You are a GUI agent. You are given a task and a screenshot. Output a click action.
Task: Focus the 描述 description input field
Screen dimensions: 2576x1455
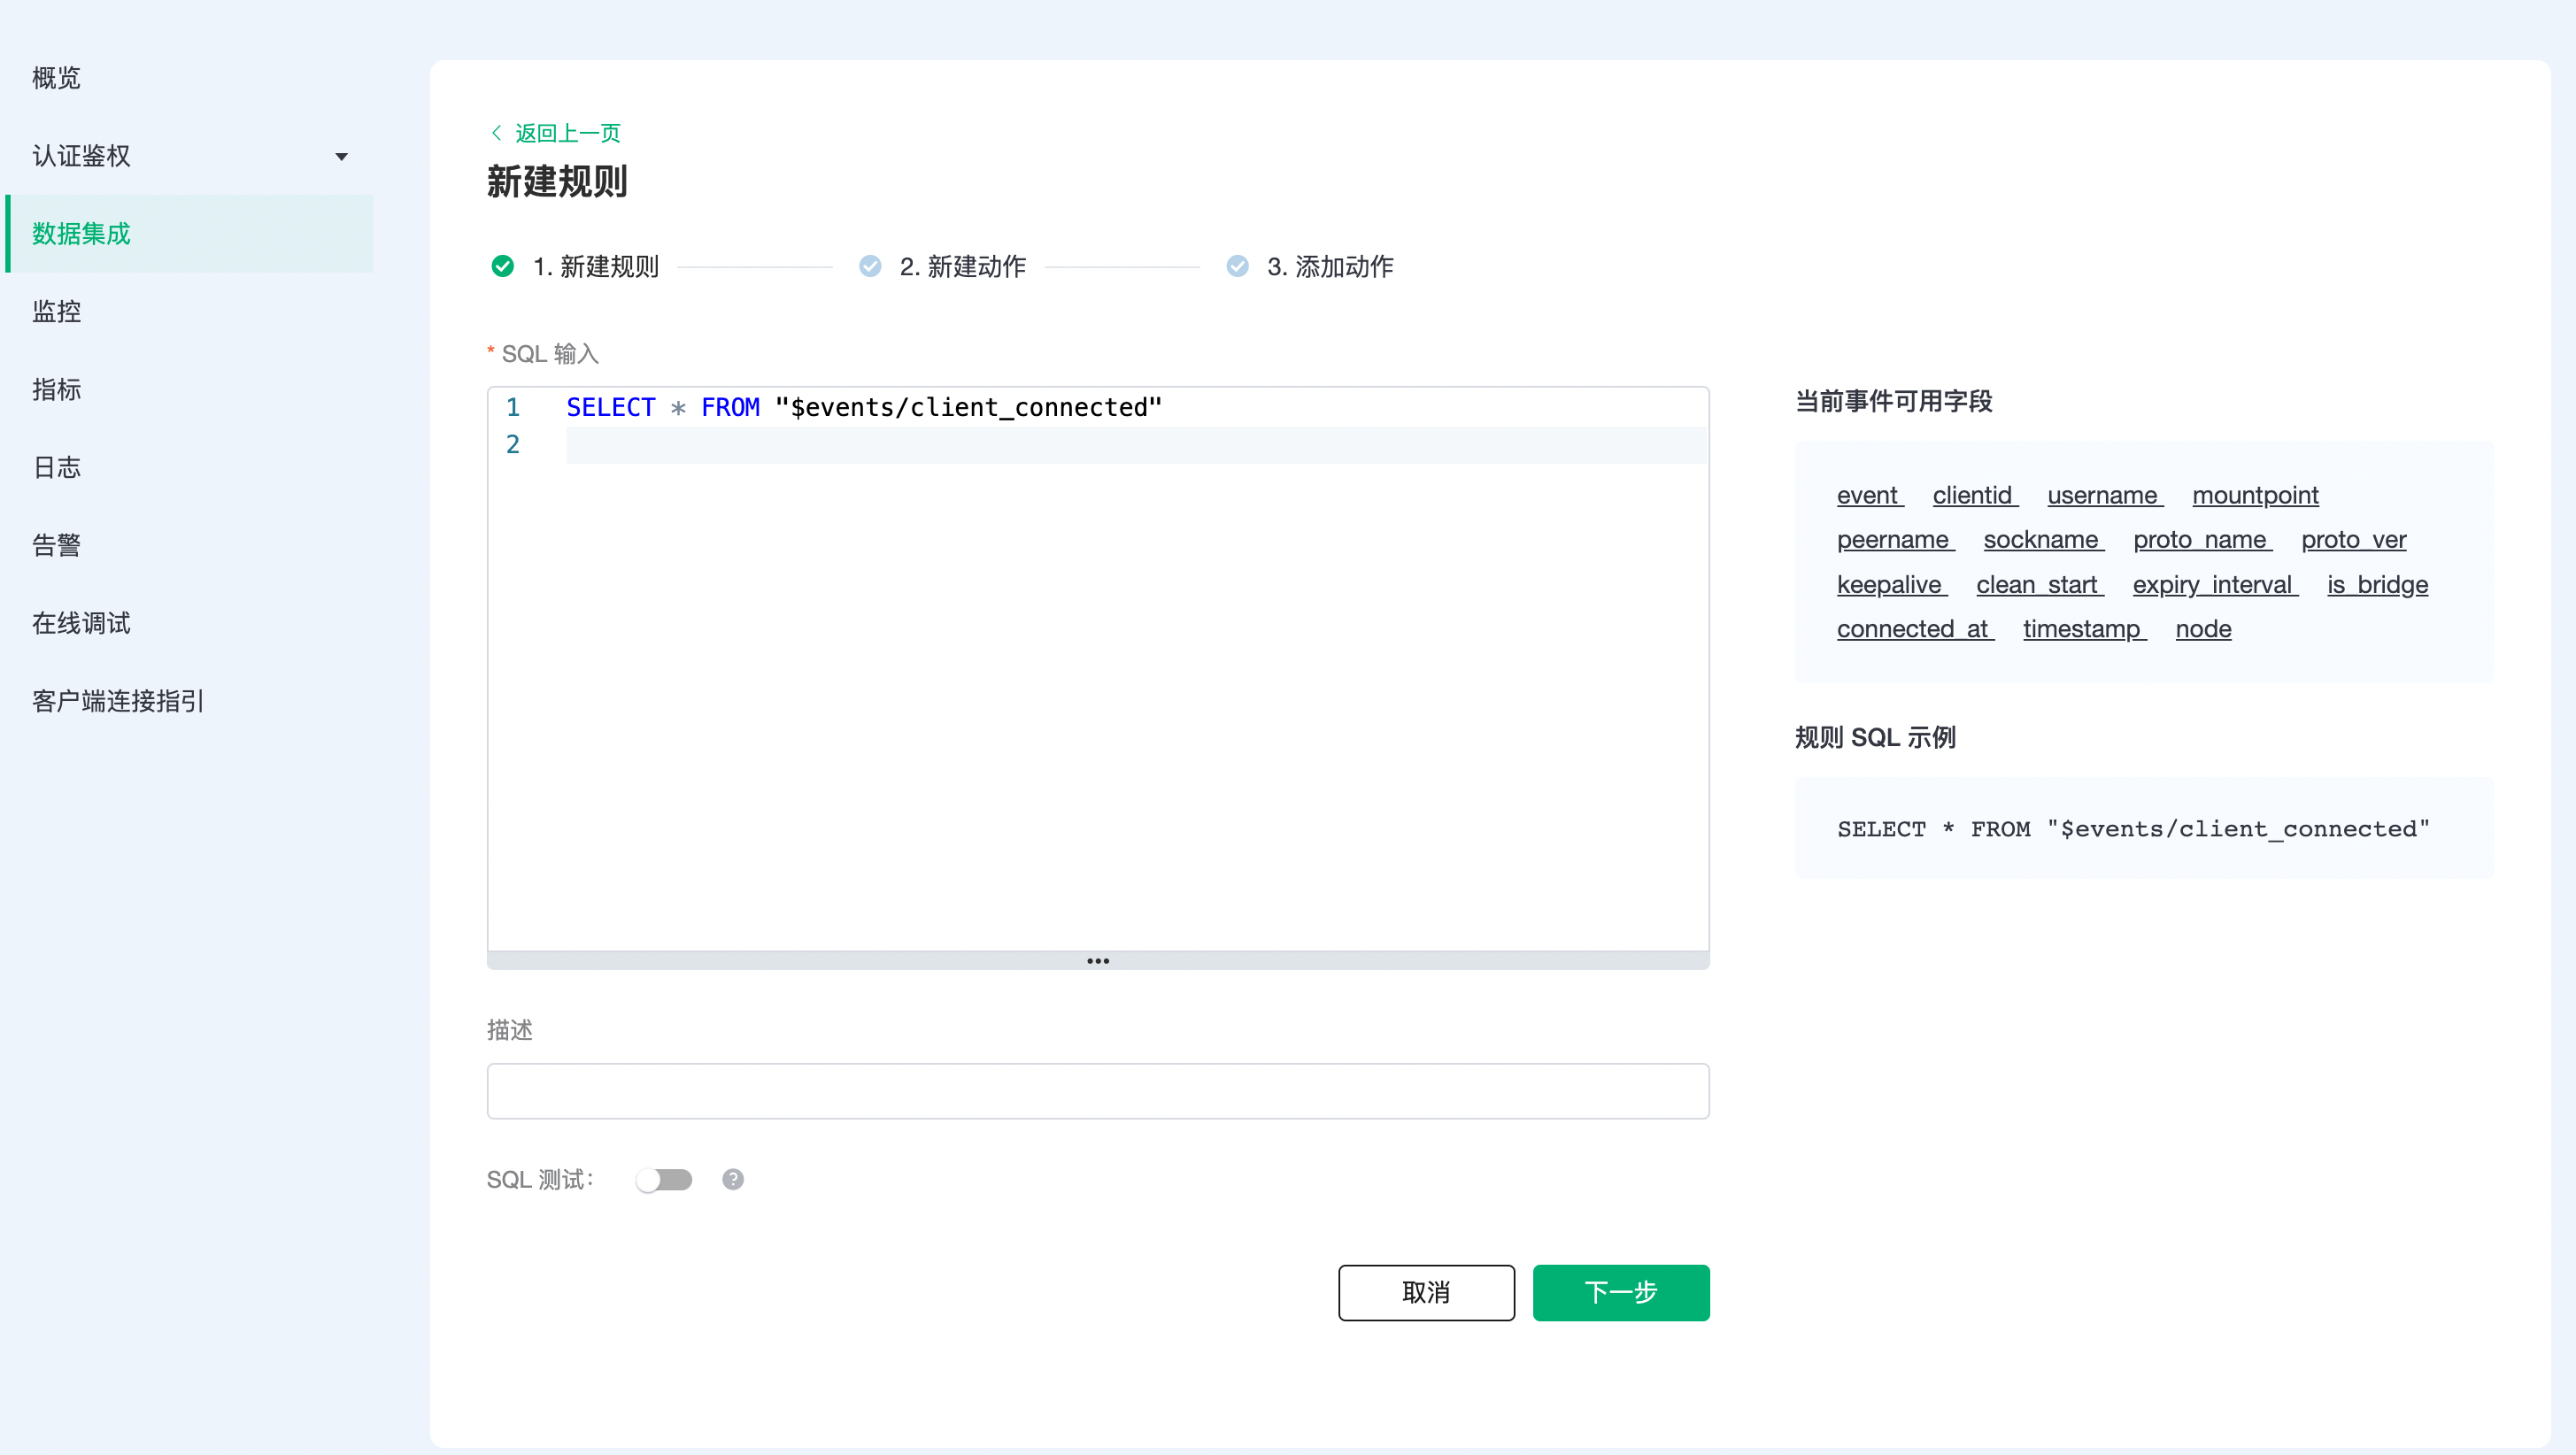tap(1097, 1090)
